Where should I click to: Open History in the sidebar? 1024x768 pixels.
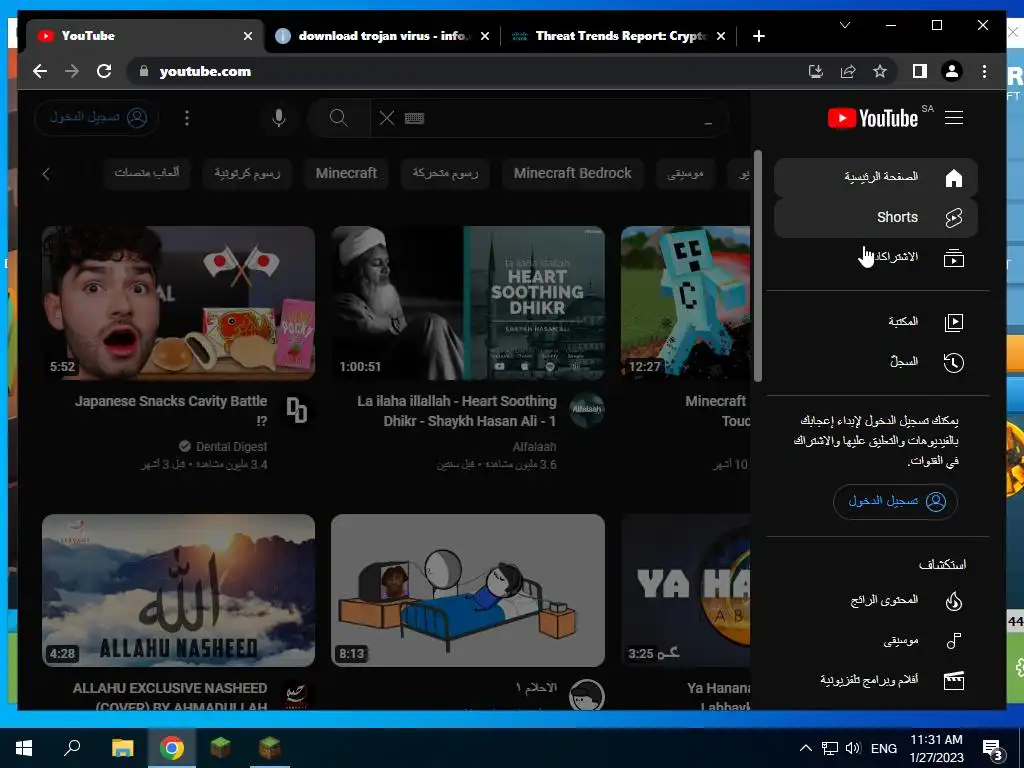pyautogui.click(x=875, y=362)
